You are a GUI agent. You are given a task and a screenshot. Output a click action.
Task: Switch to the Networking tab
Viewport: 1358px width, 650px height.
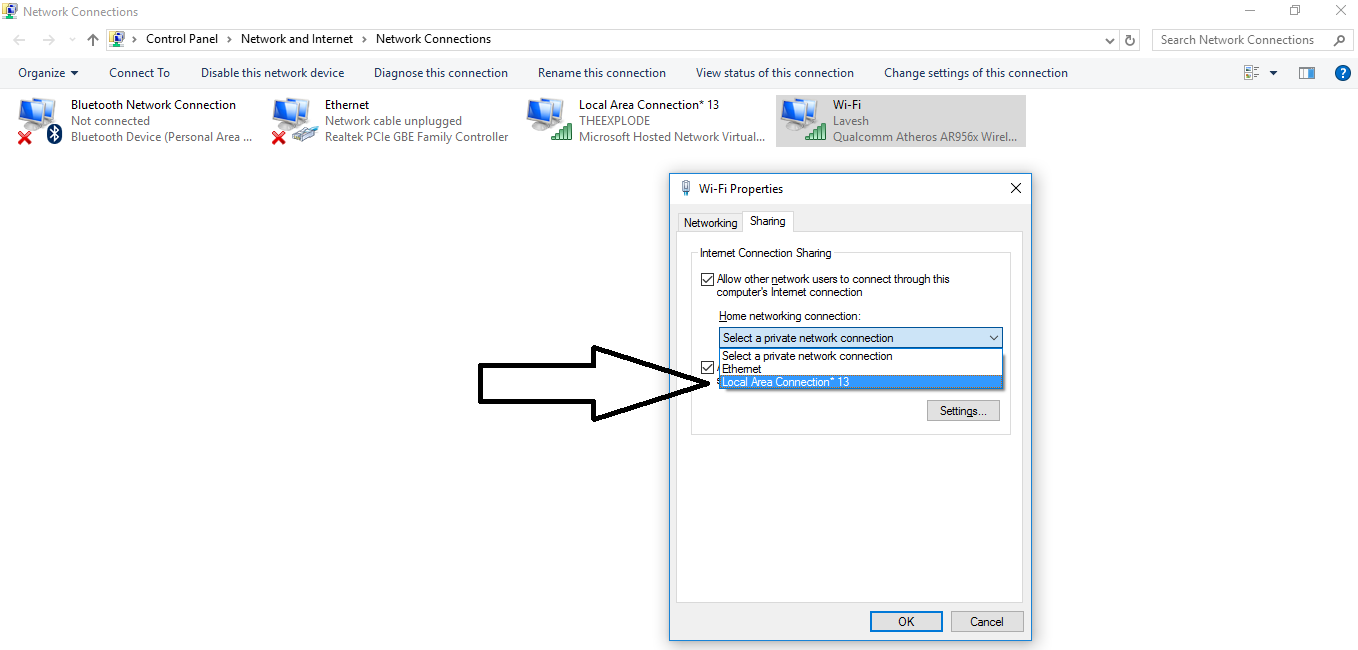[x=710, y=222]
